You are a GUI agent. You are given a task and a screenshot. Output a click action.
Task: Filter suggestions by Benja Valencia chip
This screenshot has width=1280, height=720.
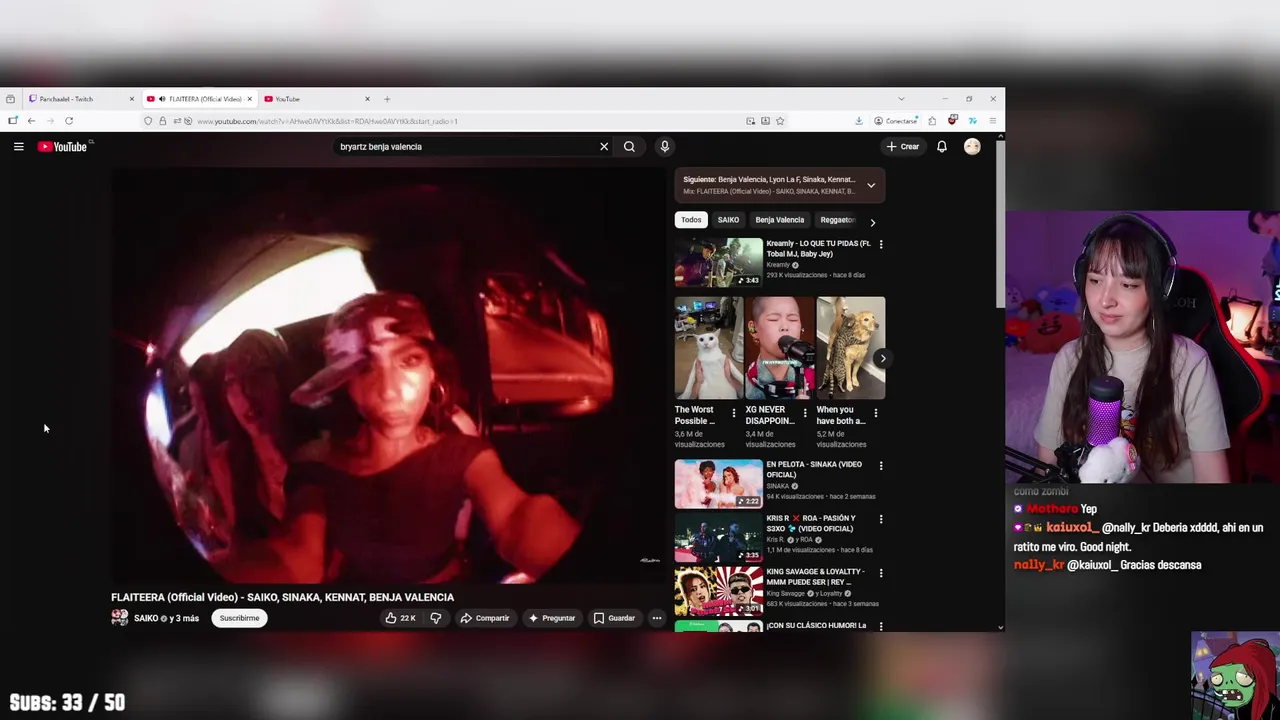(779, 220)
